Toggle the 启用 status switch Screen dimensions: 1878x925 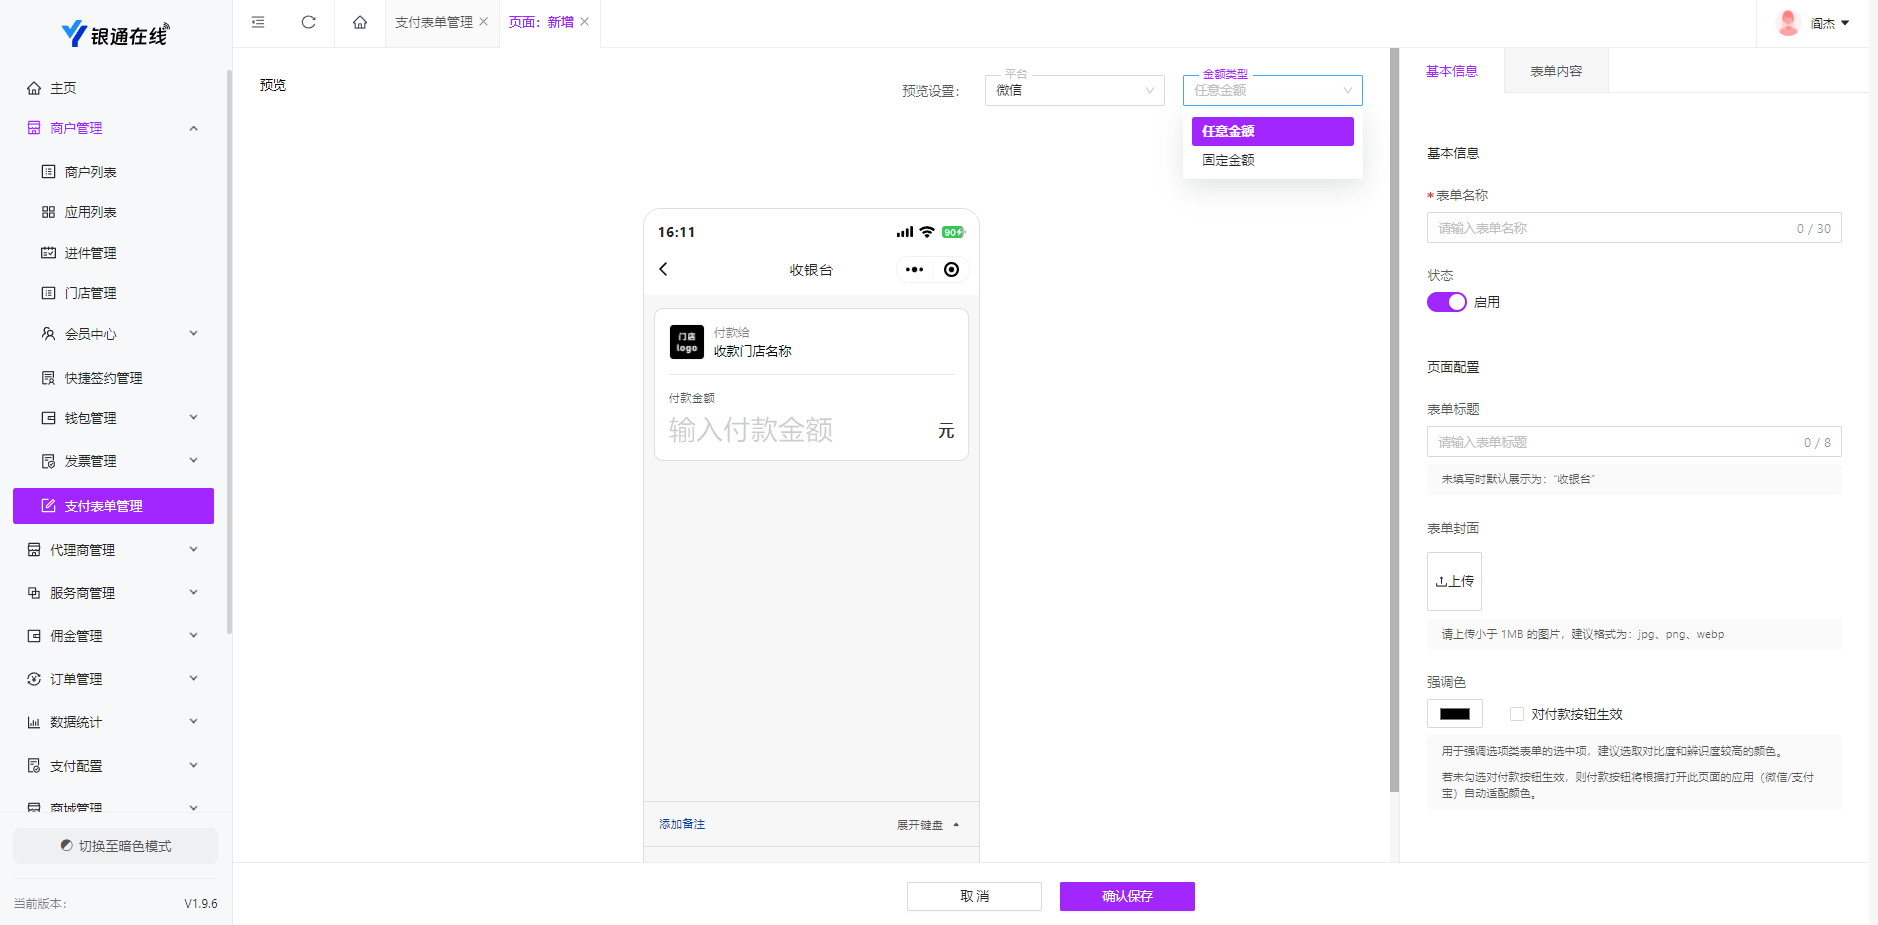coord(1446,302)
